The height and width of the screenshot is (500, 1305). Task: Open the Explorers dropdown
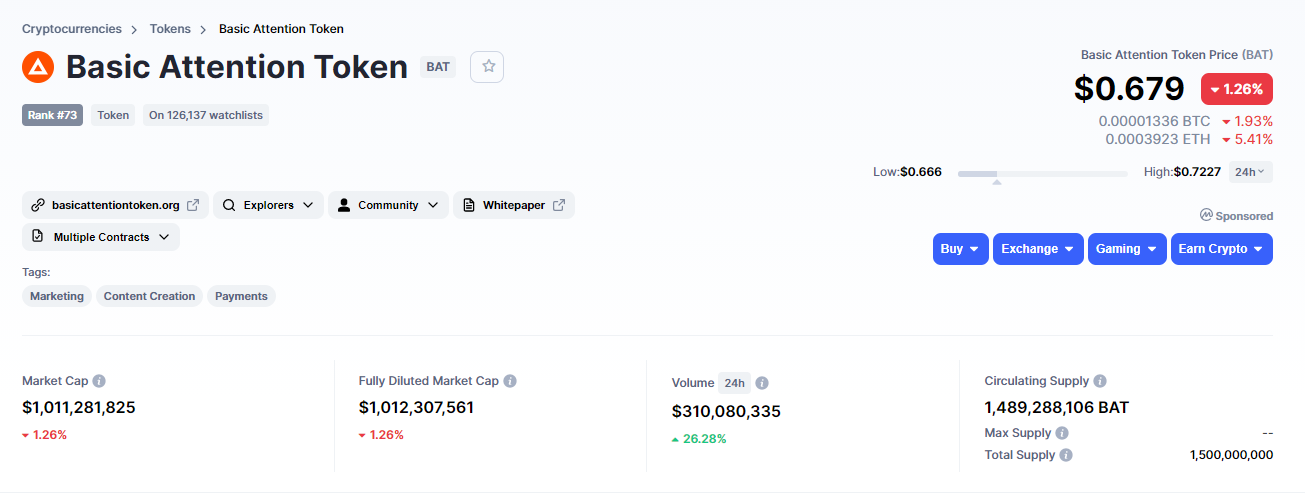(268, 205)
